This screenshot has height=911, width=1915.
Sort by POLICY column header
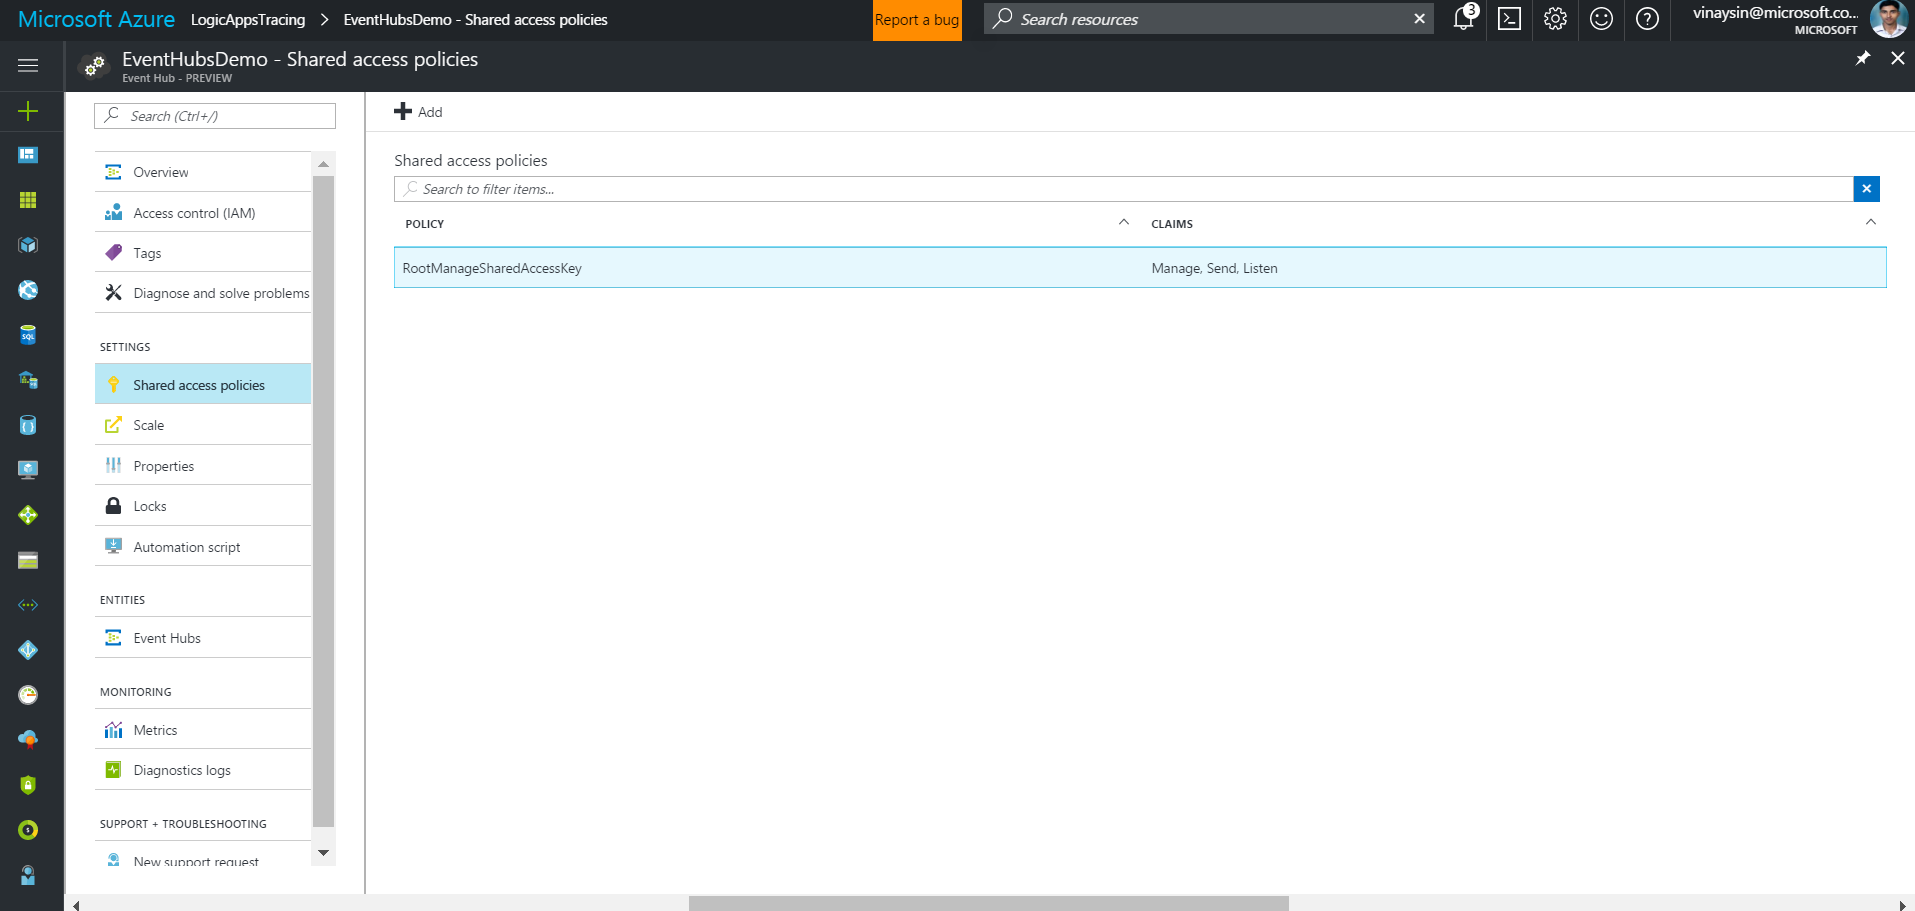tap(425, 224)
